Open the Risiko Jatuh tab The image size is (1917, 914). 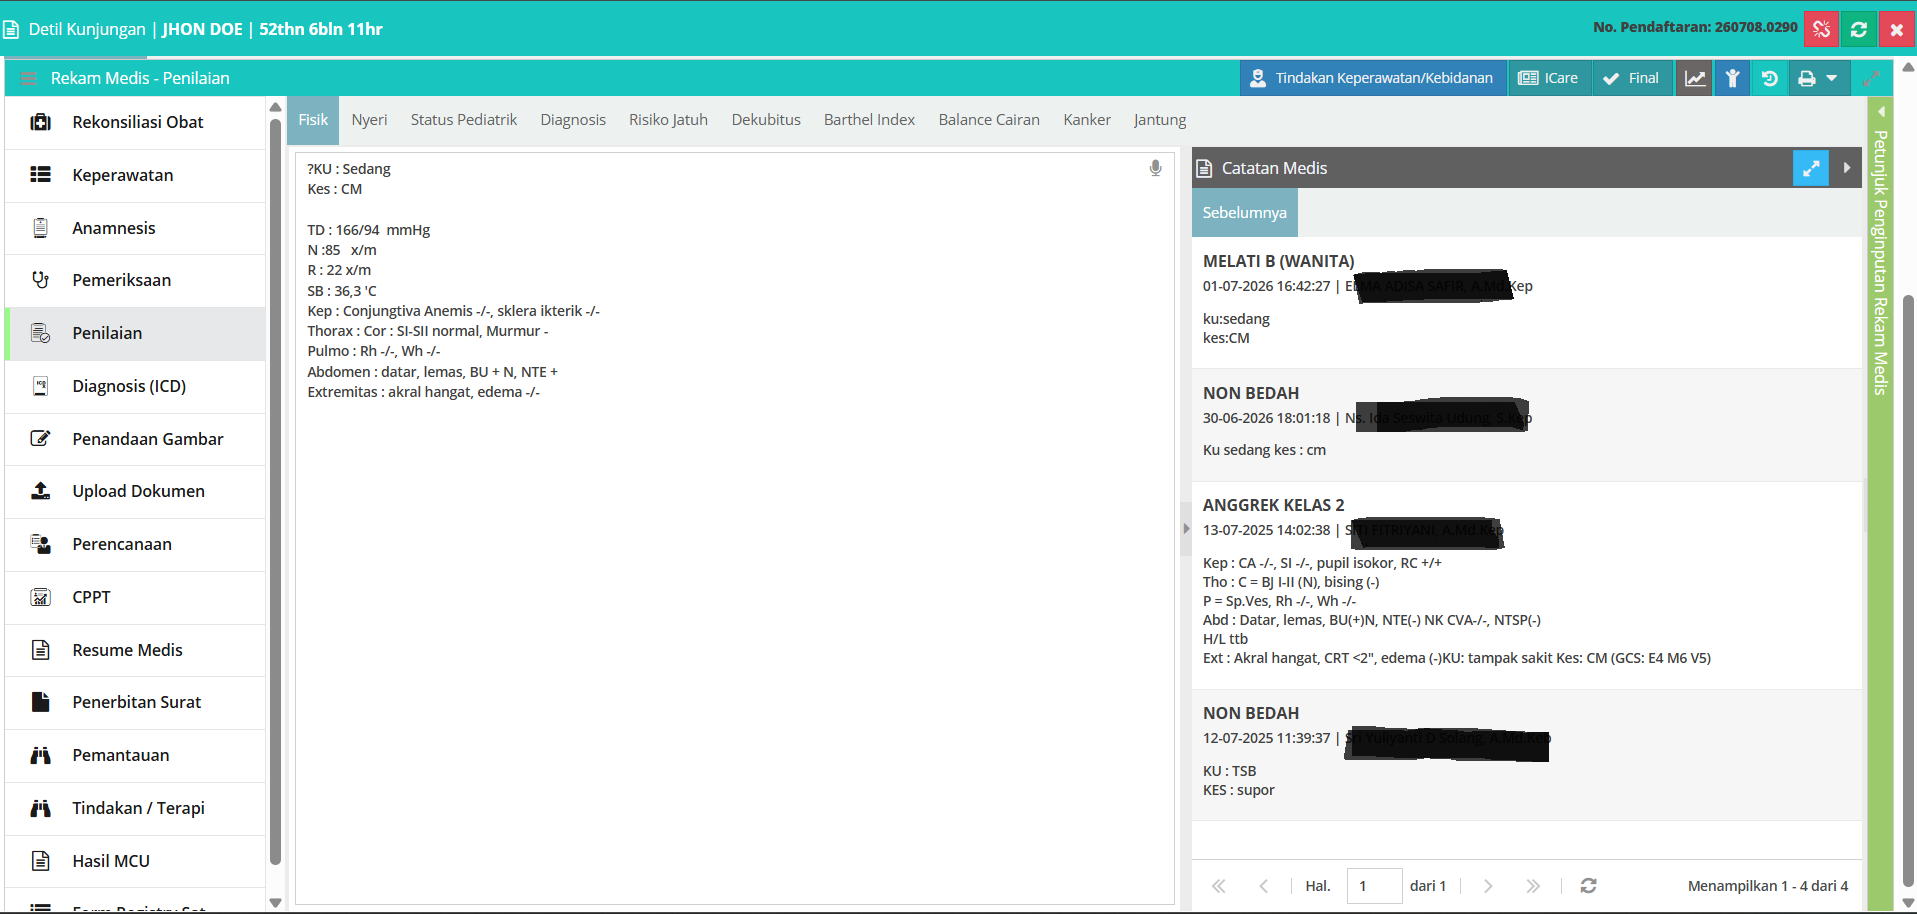668,120
